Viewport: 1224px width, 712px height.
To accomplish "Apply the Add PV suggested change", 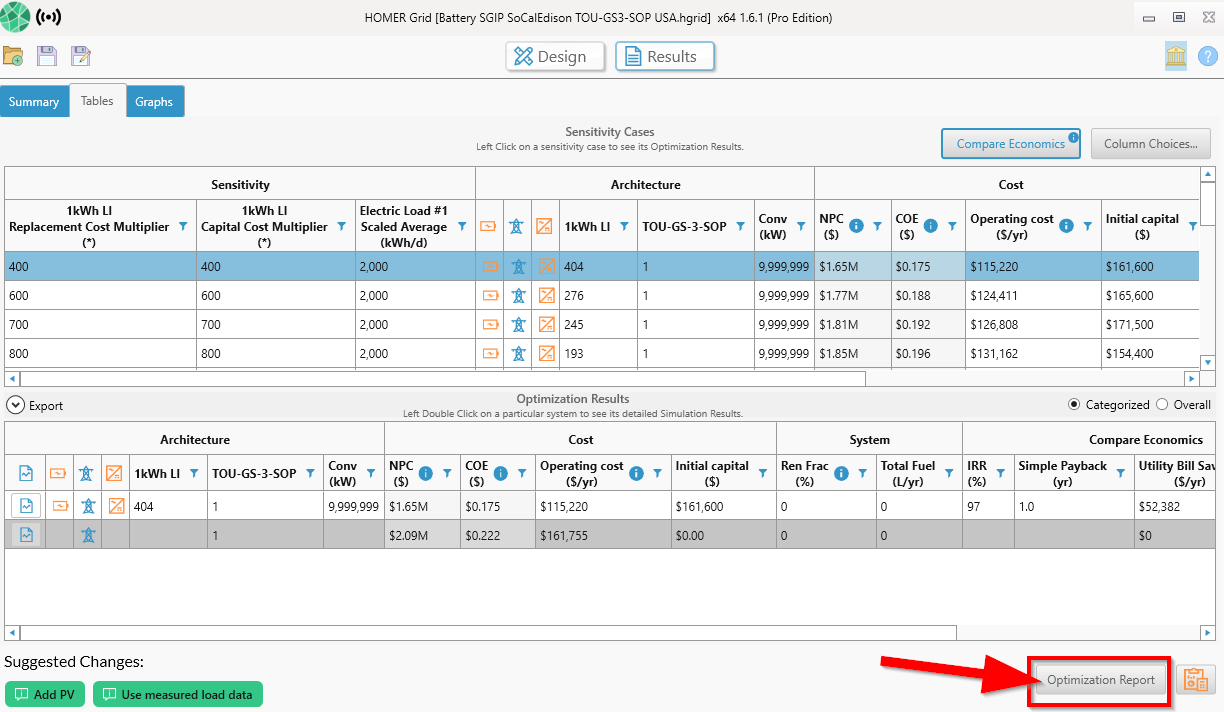I will [x=44, y=694].
